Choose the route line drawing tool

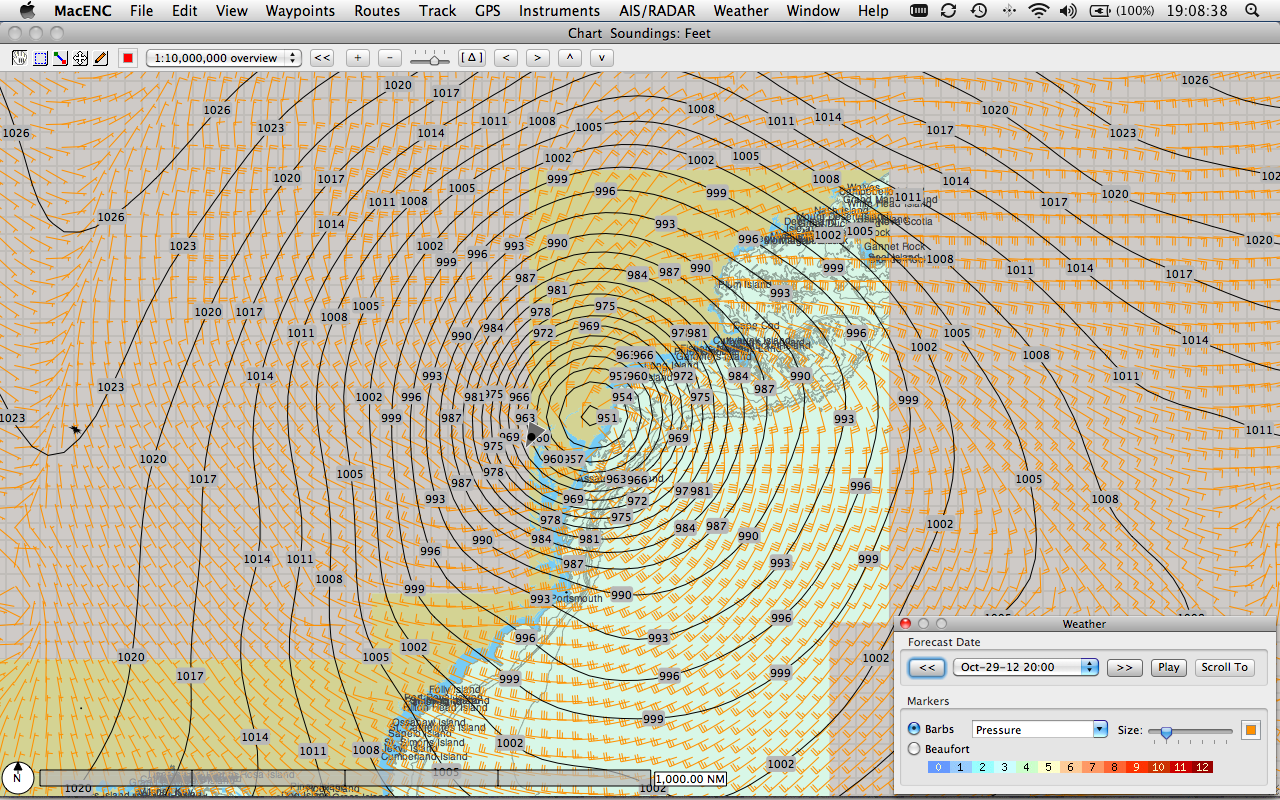[x=60, y=58]
